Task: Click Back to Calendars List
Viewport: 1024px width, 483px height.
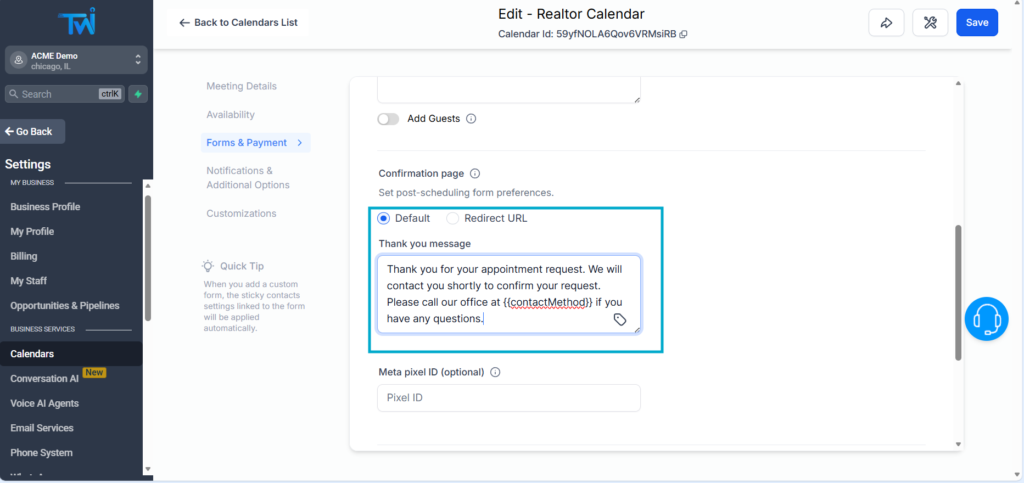Action: 238,22
